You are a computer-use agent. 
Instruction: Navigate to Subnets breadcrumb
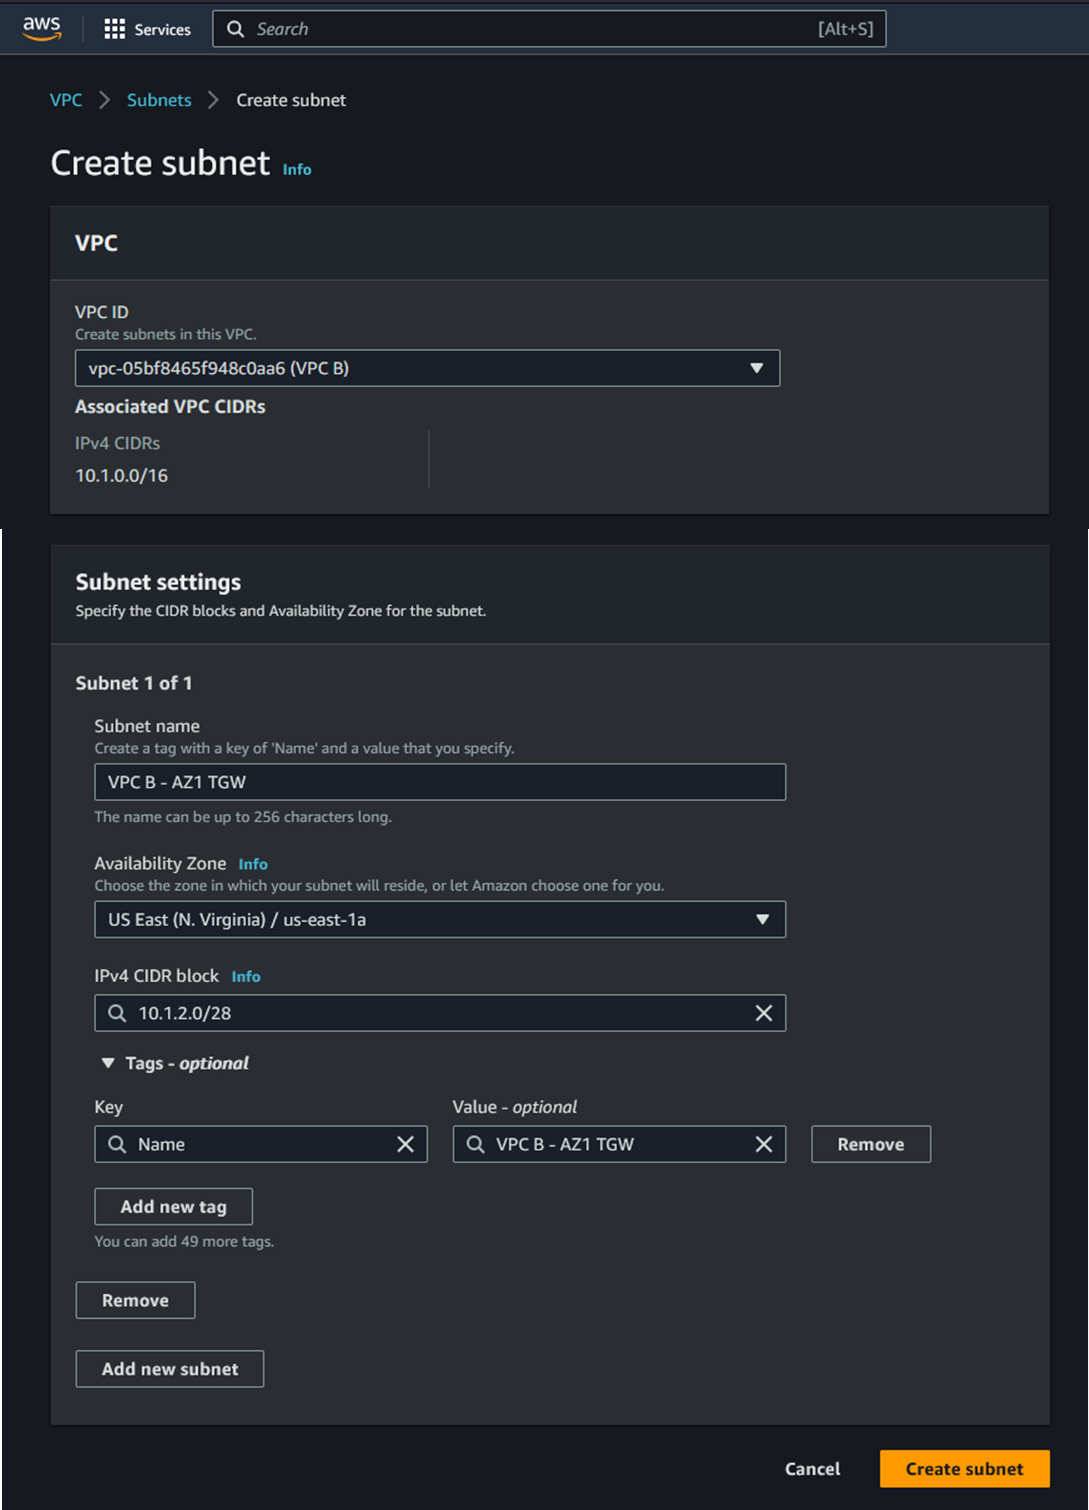coord(159,100)
